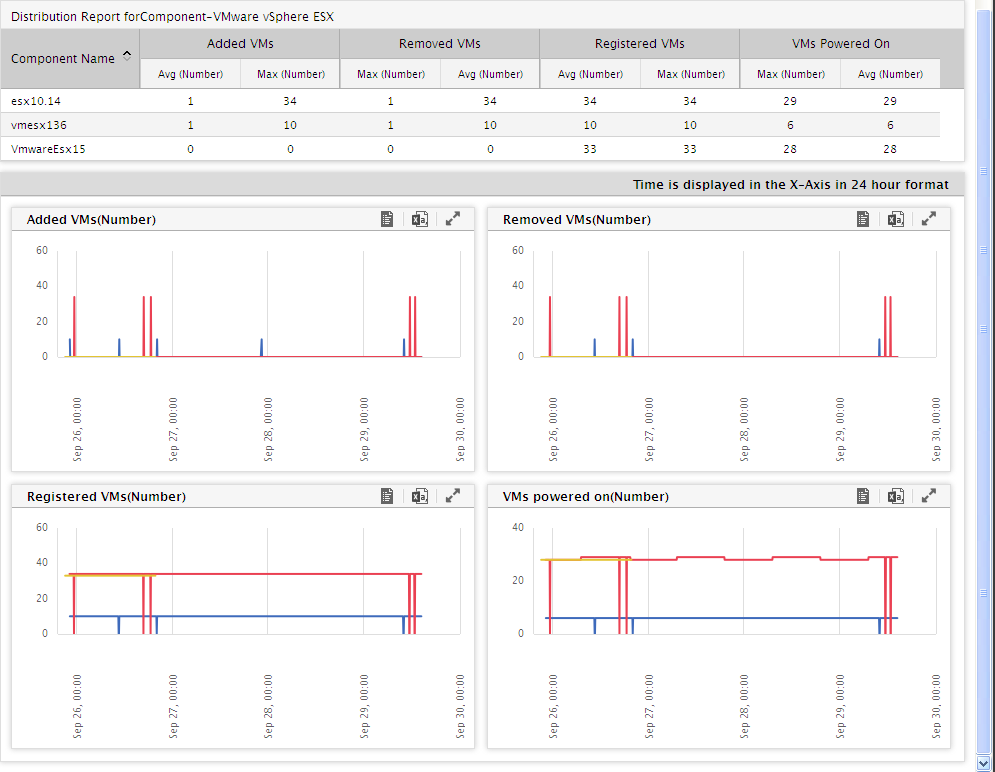
Task: Click VmwareEsx15 Registered VMs avg value 33
Action: (590, 149)
